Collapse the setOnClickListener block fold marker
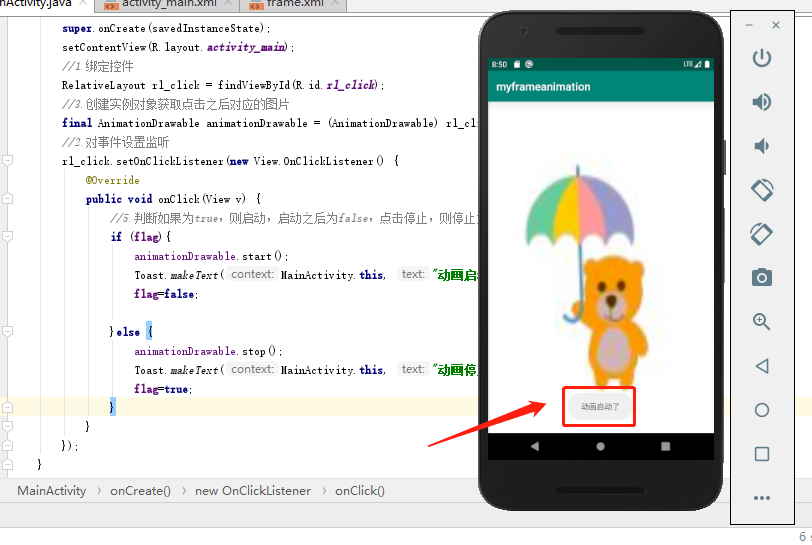812x545 pixels. (x=7, y=161)
